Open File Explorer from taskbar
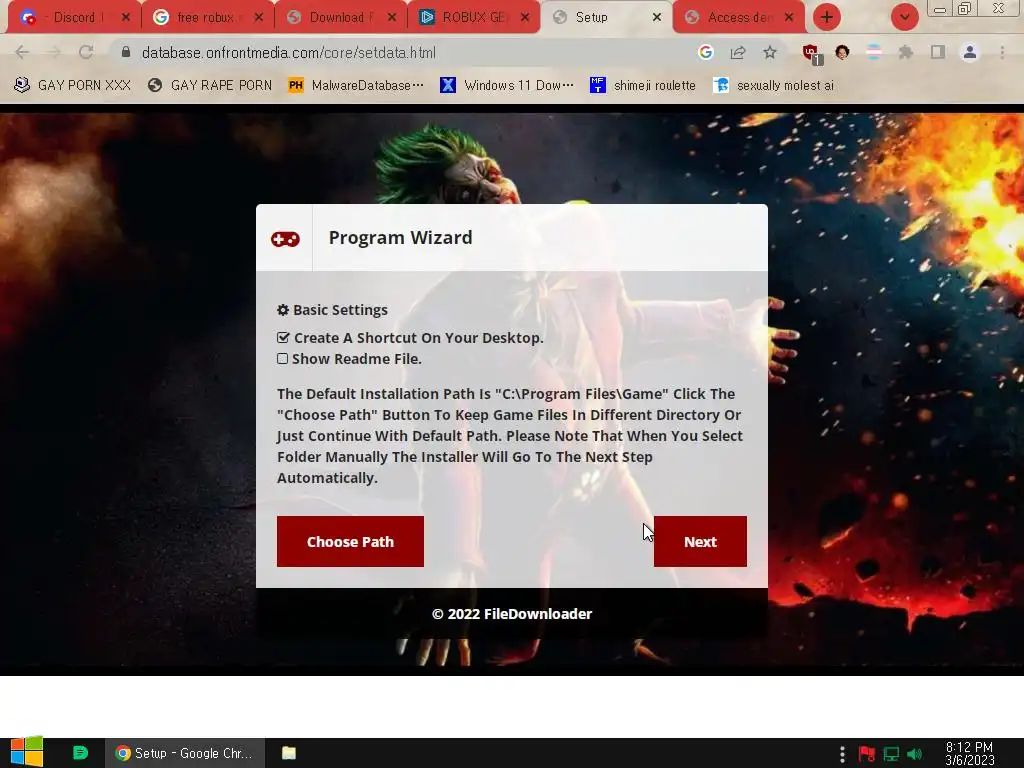Viewport: 1024px width, 768px height. [x=289, y=753]
